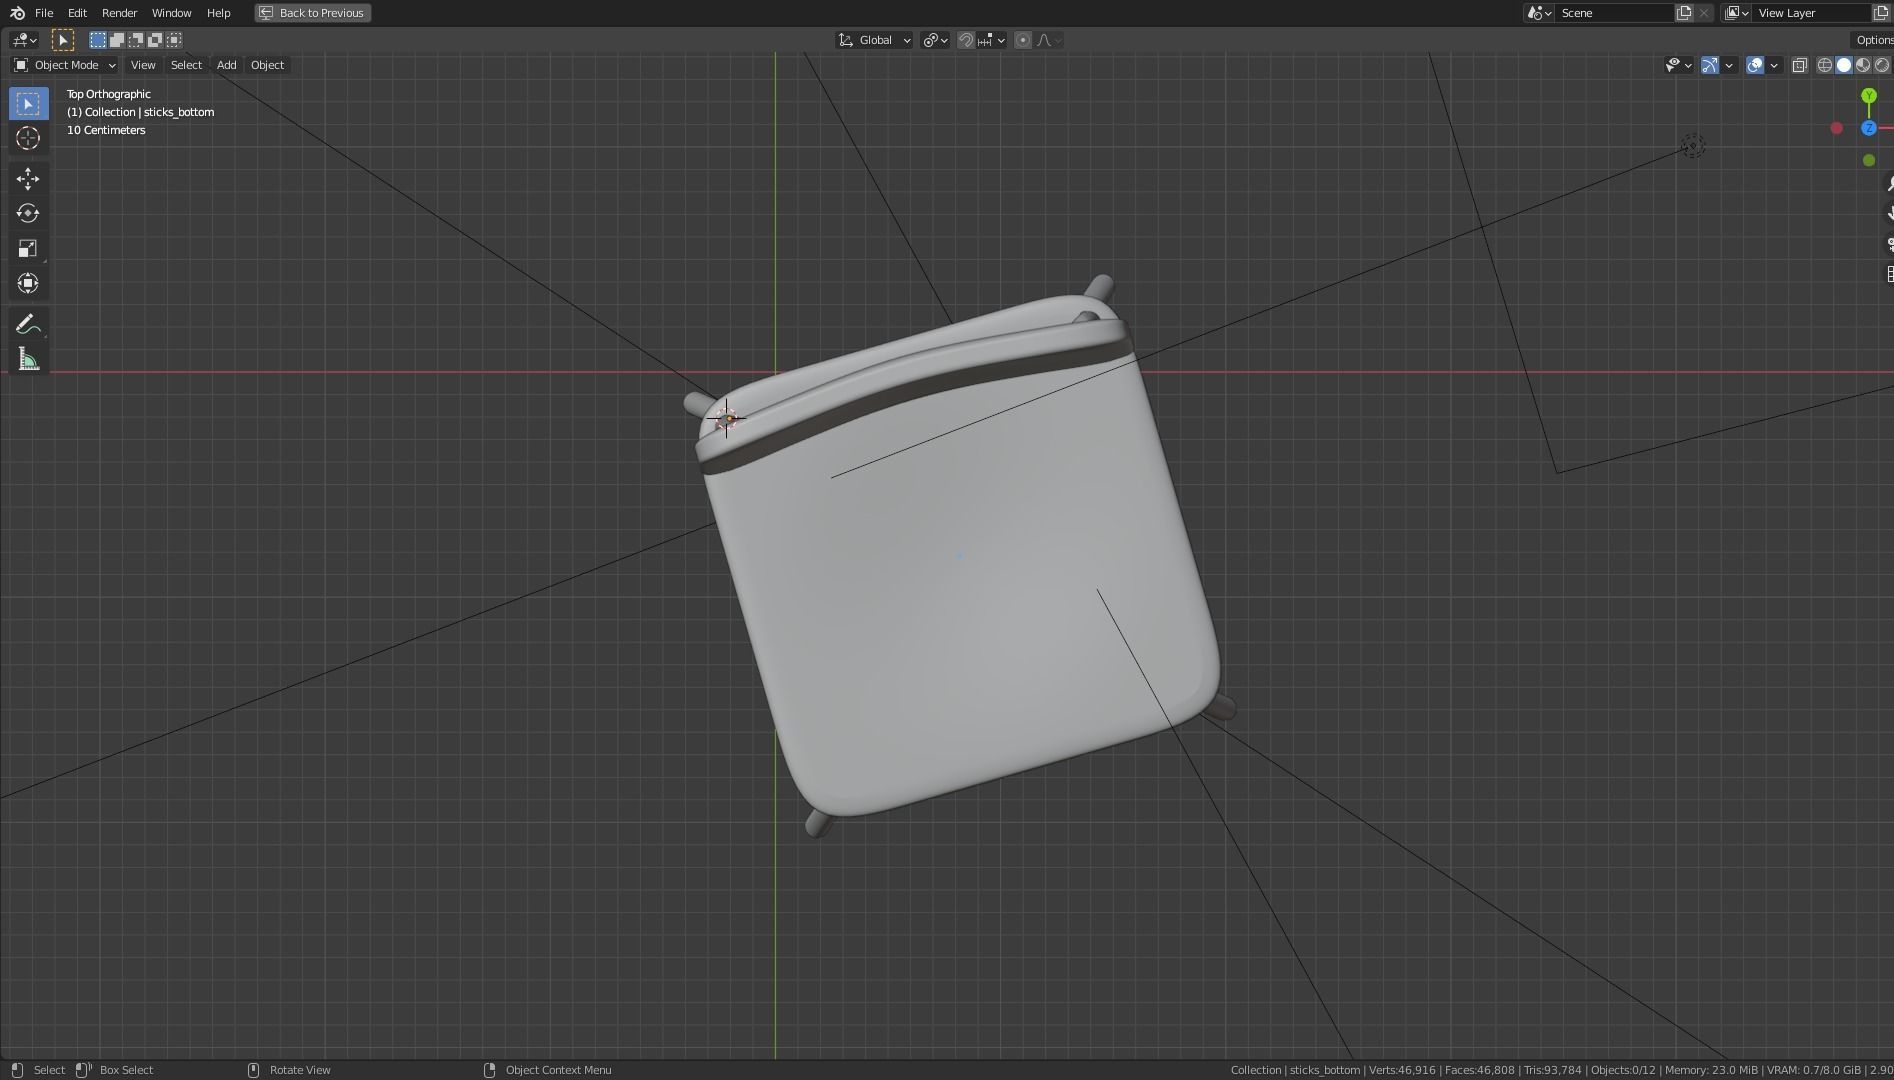This screenshot has width=1894, height=1080.
Task: Toggle viewport overlays display
Action: (x=1755, y=65)
